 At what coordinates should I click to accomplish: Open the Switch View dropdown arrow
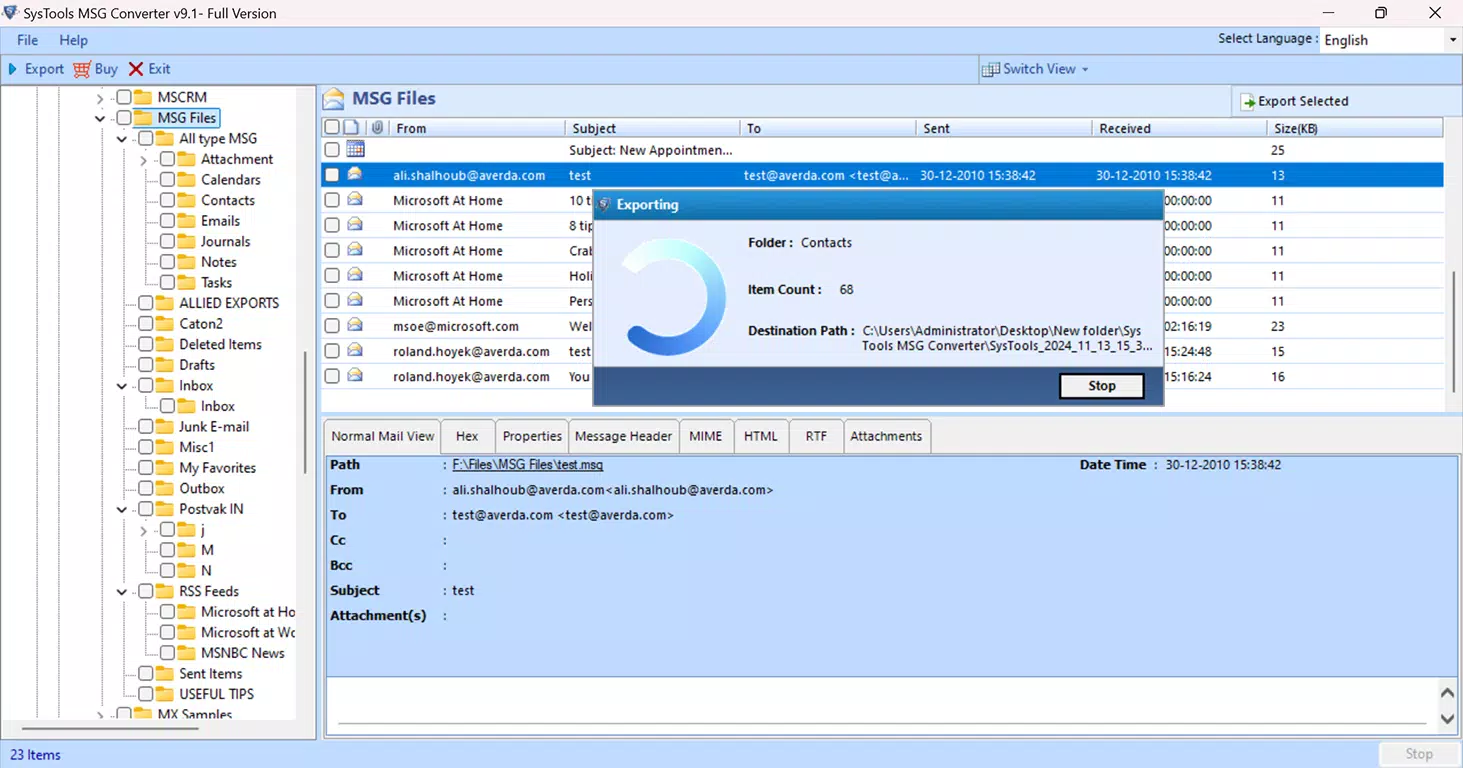(1085, 69)
